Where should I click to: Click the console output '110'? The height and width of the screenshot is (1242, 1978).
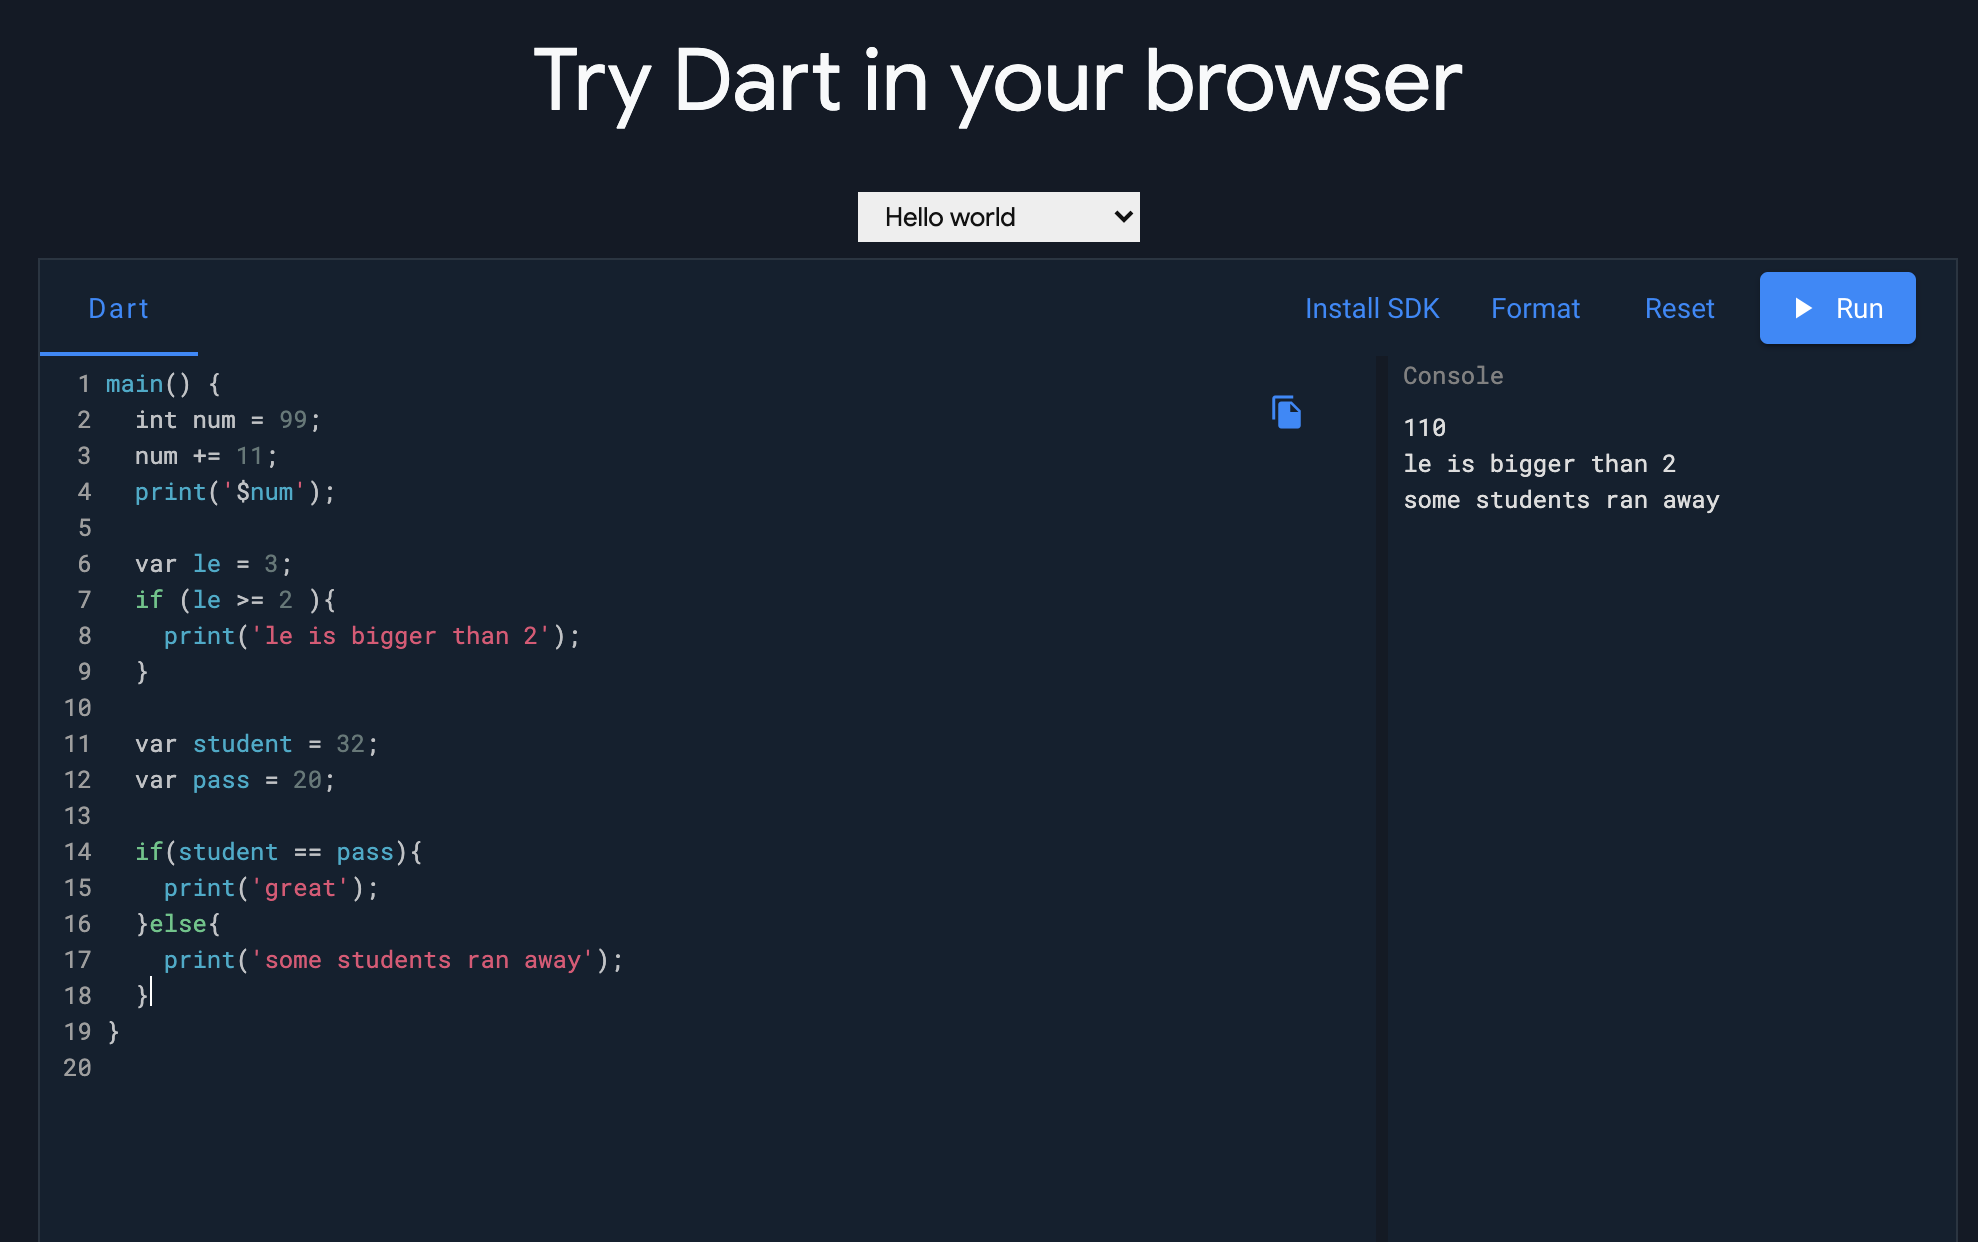1424,428
